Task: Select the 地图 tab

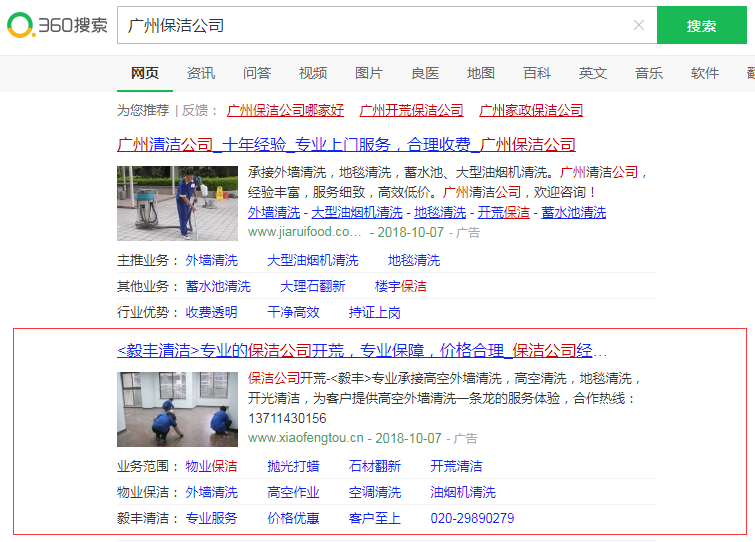Action: coord(481,73)
